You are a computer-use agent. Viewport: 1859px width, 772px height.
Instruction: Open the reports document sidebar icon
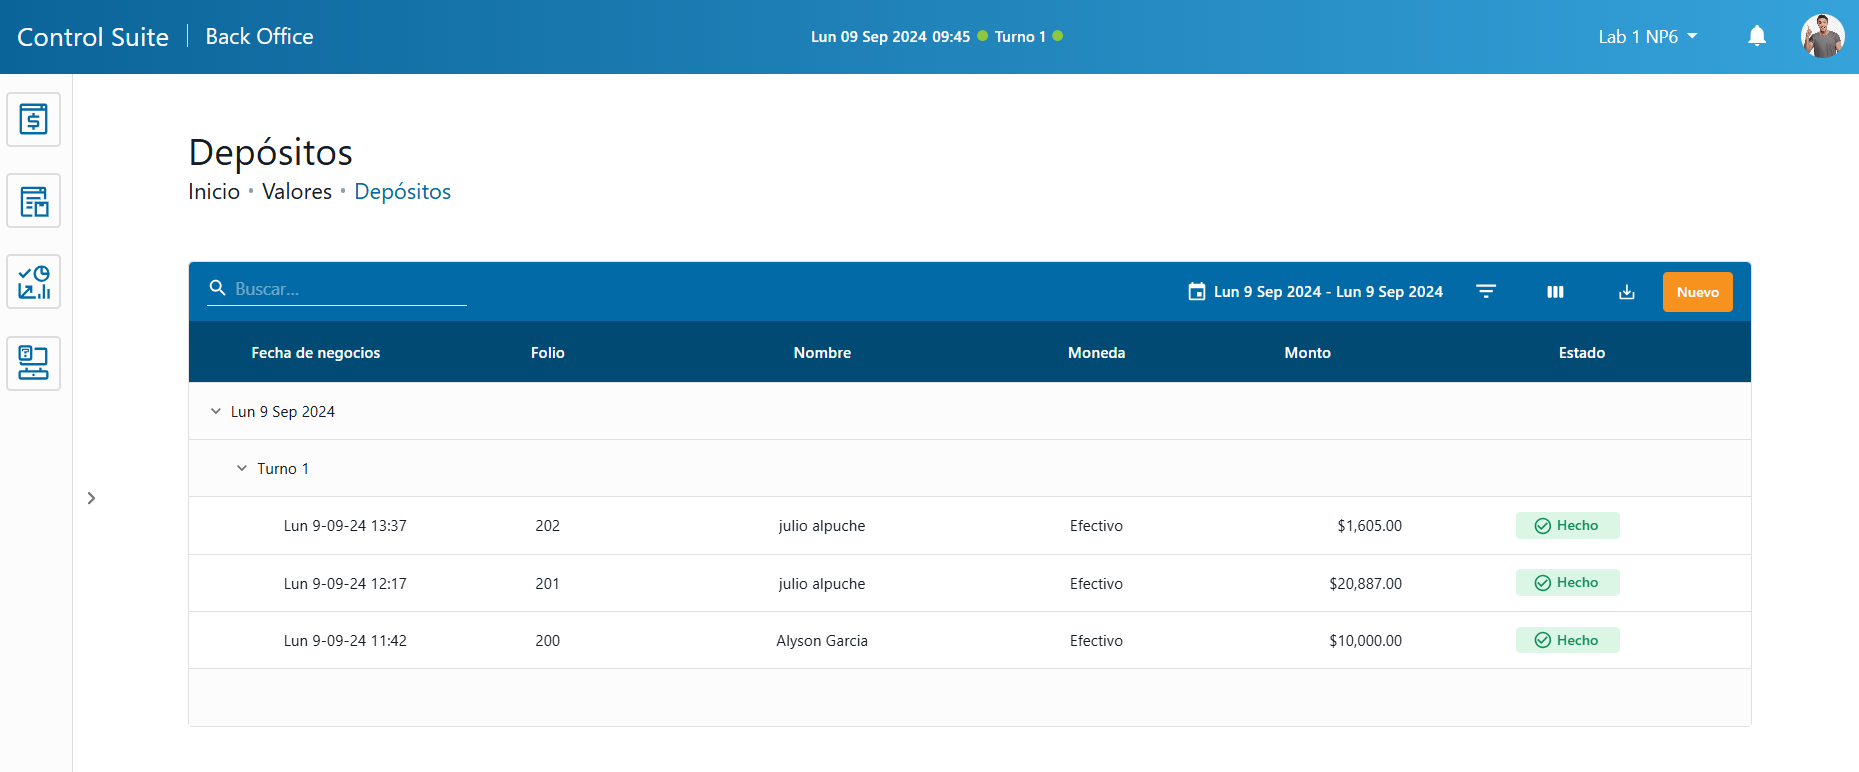point(34,201)
